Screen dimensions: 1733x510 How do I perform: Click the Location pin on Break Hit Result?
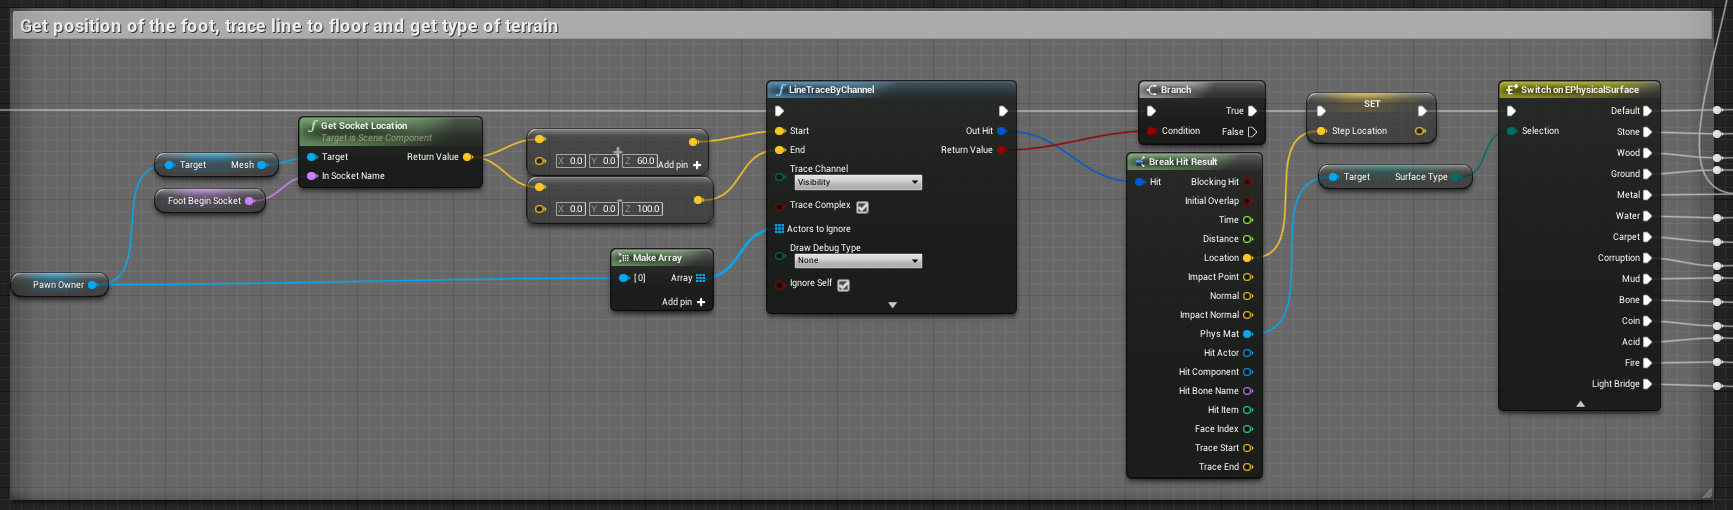(1247, 258)
